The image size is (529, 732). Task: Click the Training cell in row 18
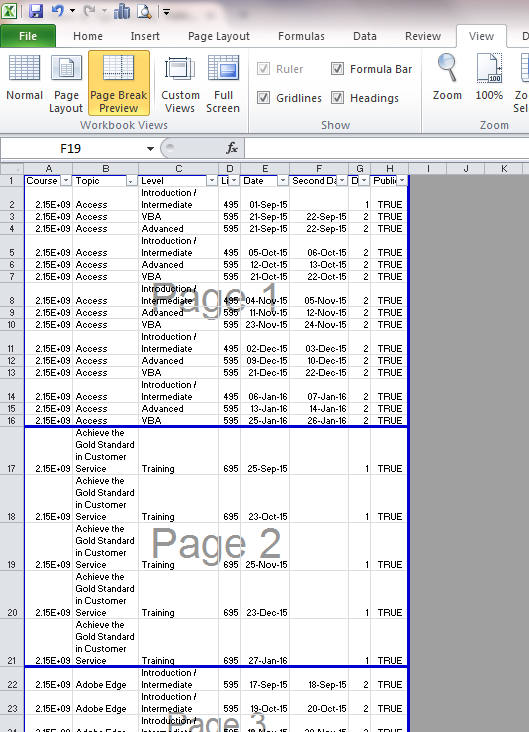[178, 499]
